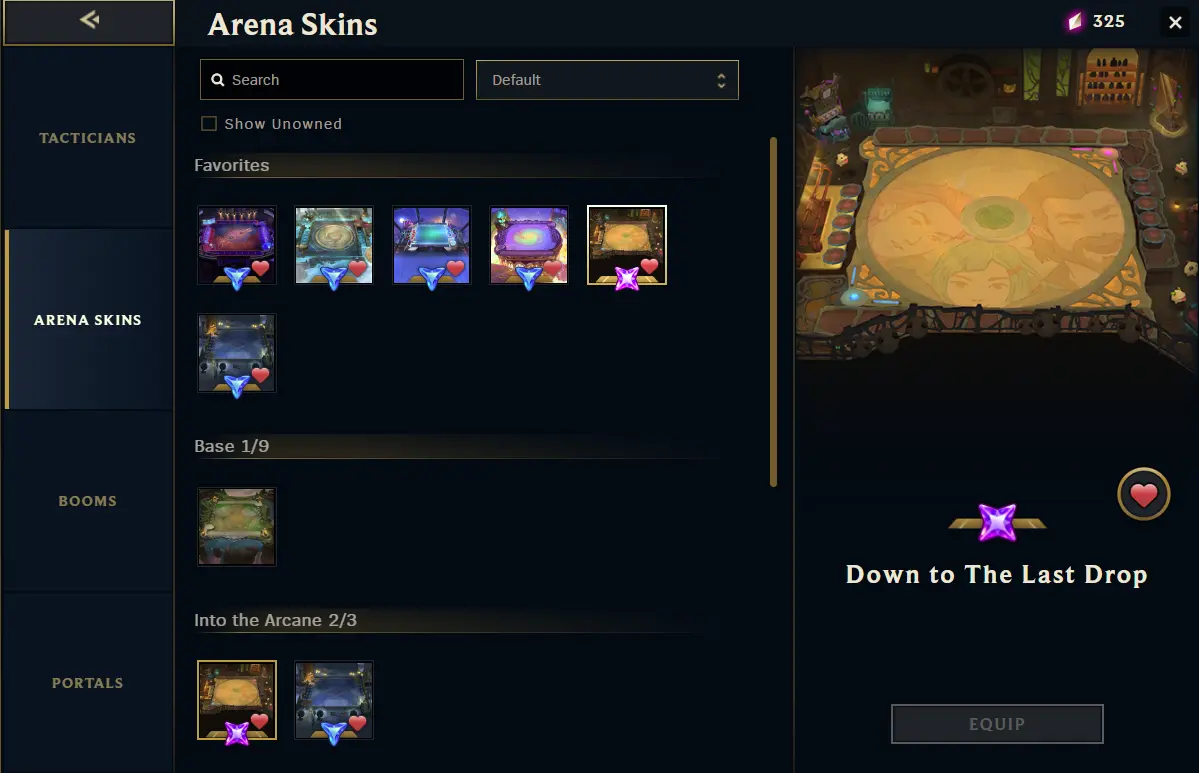
Task: Click the skin list scrollbar
Action: (x=773, y=312)
